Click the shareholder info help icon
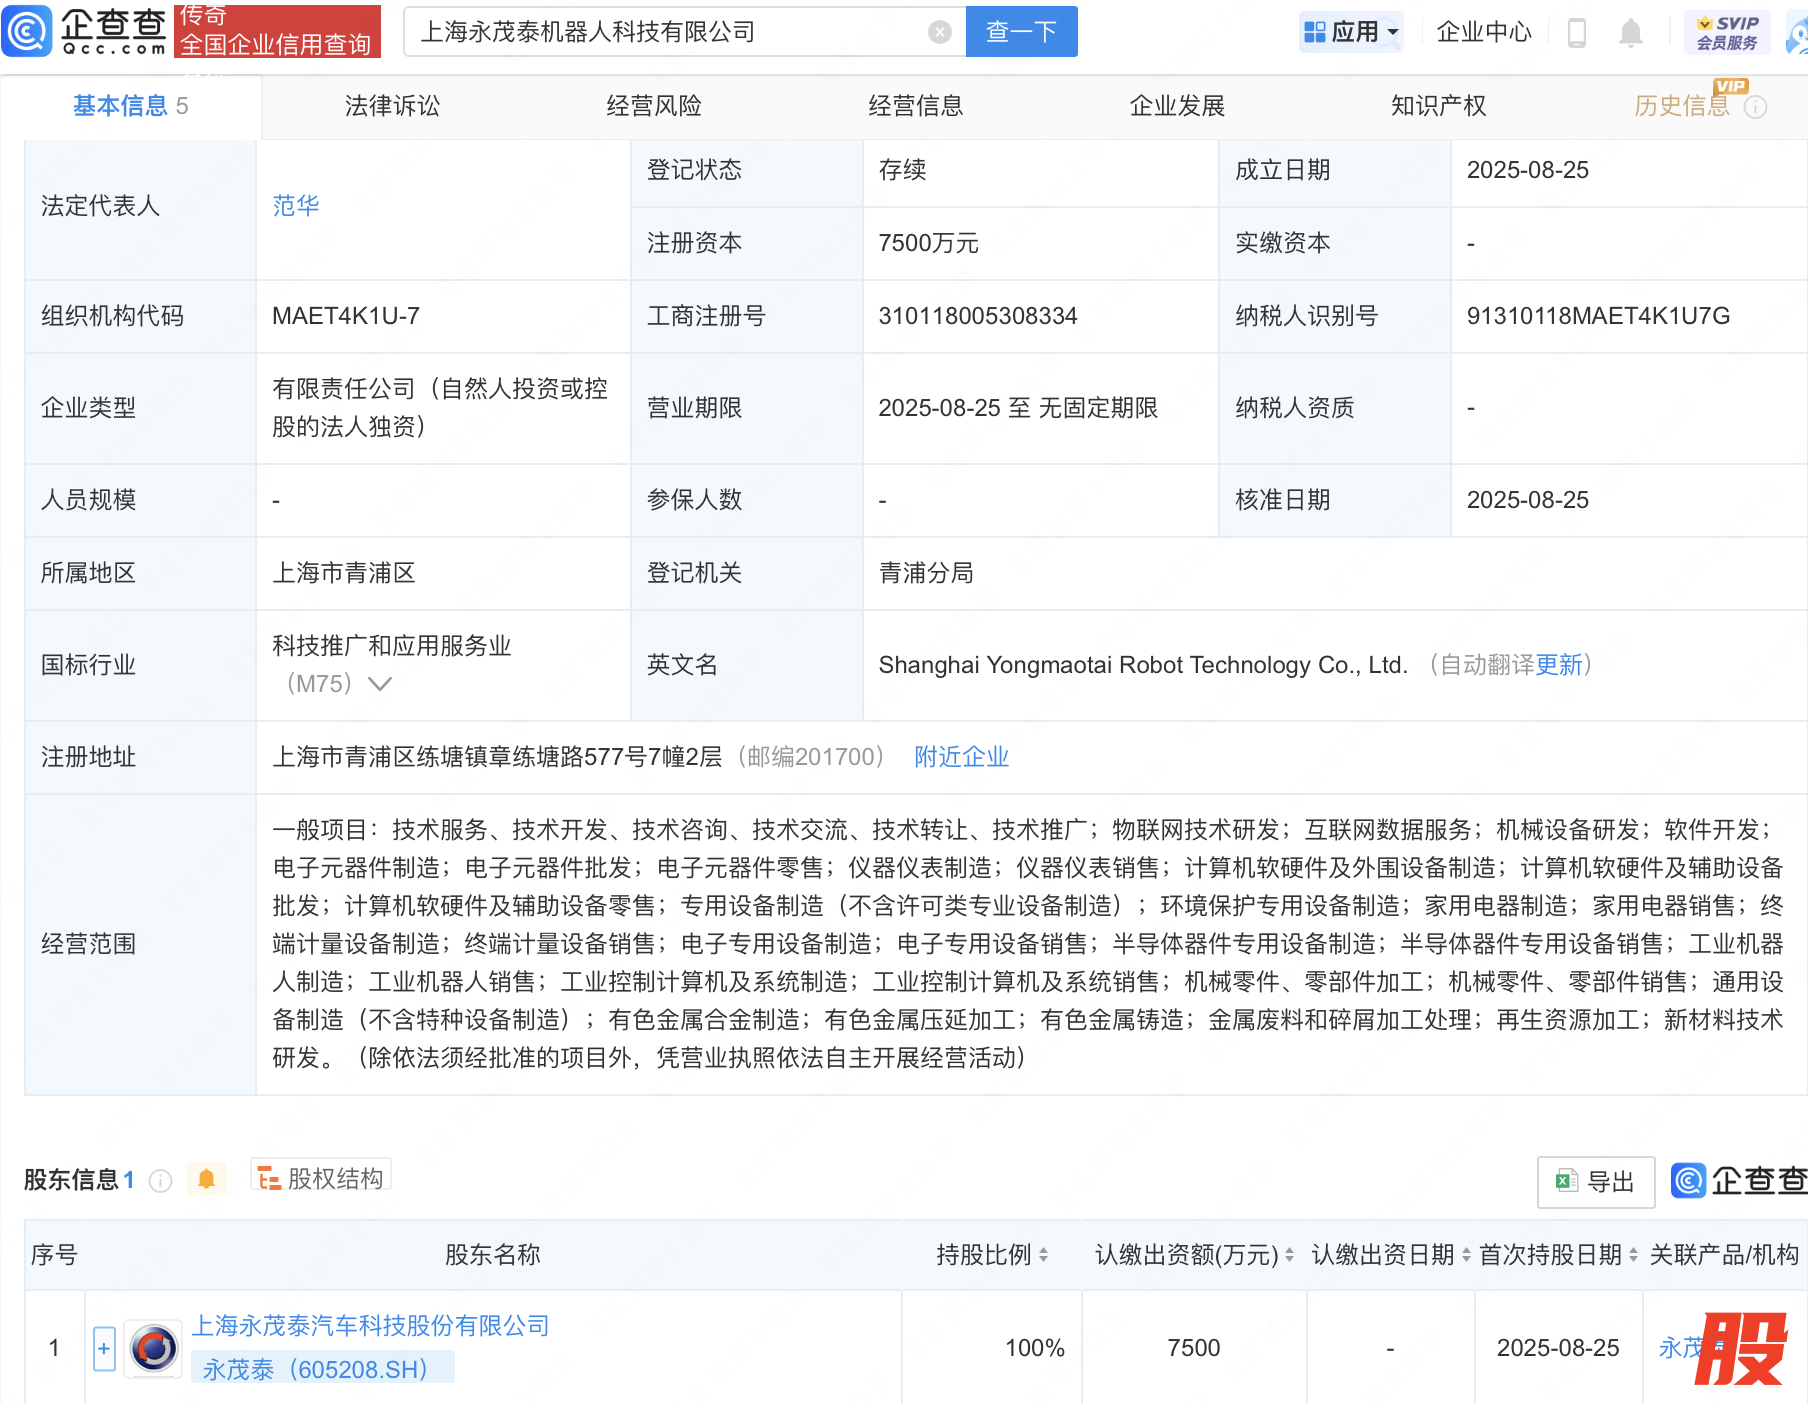Viewport: 1808px width, 1404px height. [160, 1181]
